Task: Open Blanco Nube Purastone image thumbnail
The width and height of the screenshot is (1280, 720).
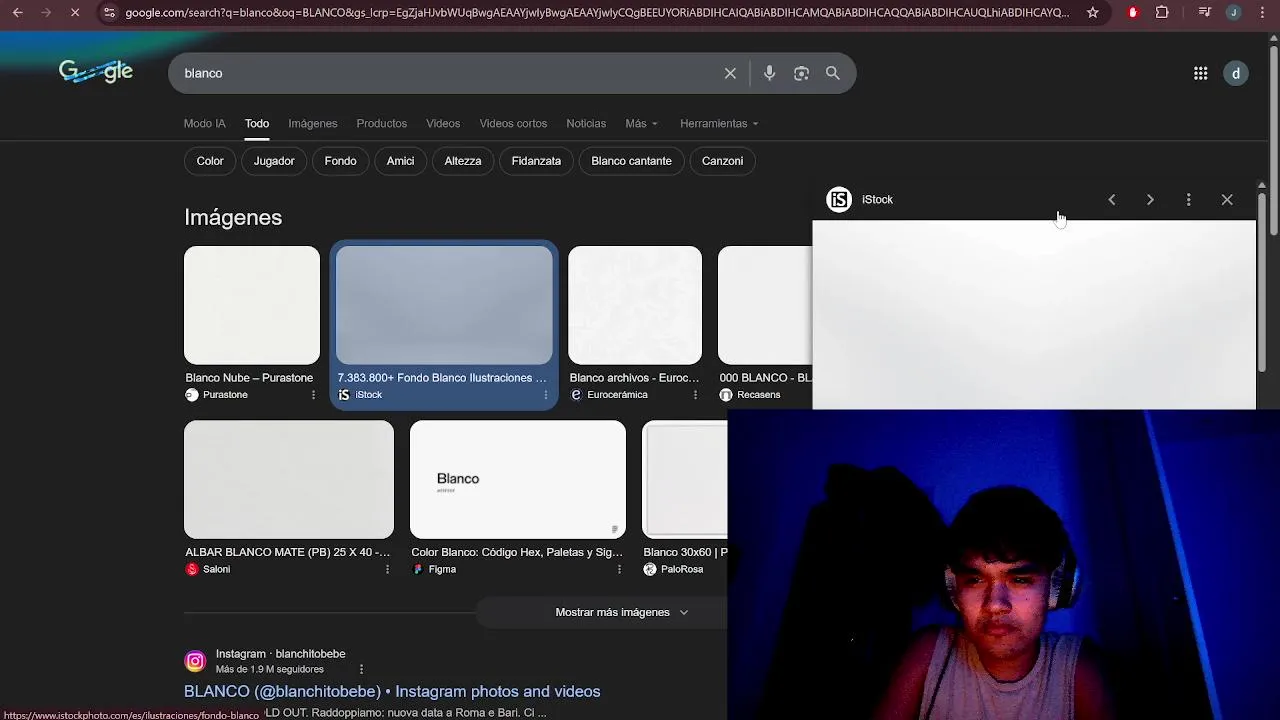Action: tap(252, 305)
